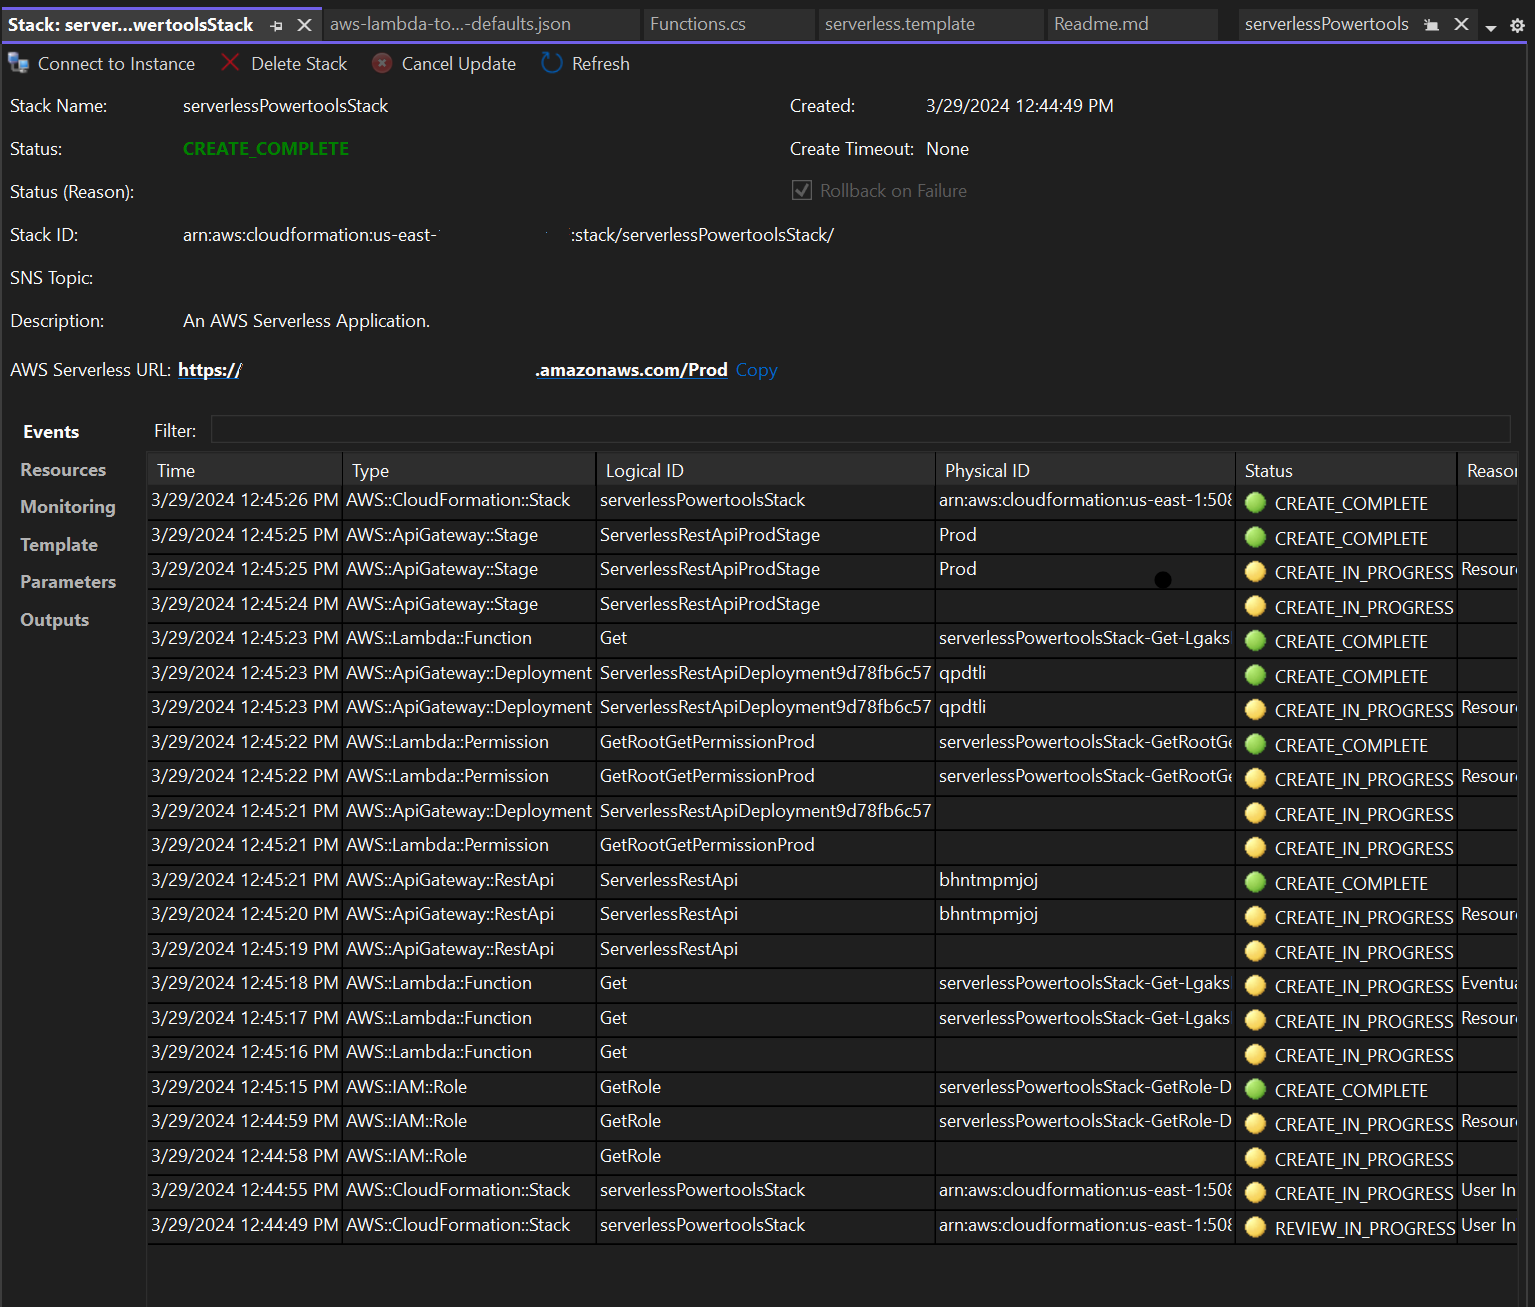The height and width of the screenshot is (1307, 1535).
Task: Click the Connect to Instance icon
Action: tap(17, 62)
